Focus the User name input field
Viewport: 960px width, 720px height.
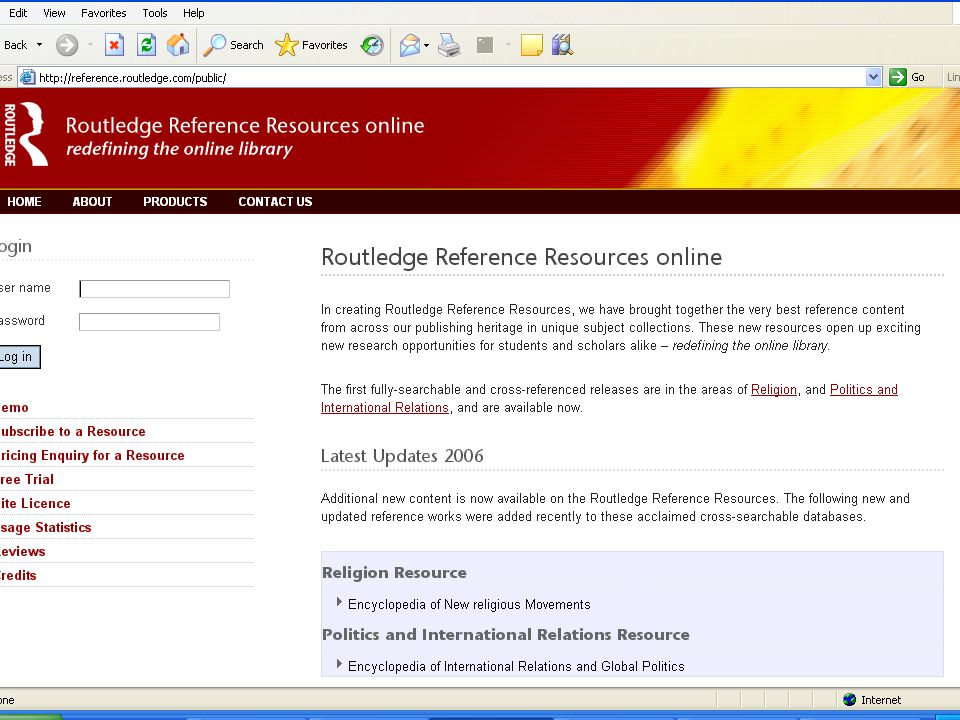[155, 289]
